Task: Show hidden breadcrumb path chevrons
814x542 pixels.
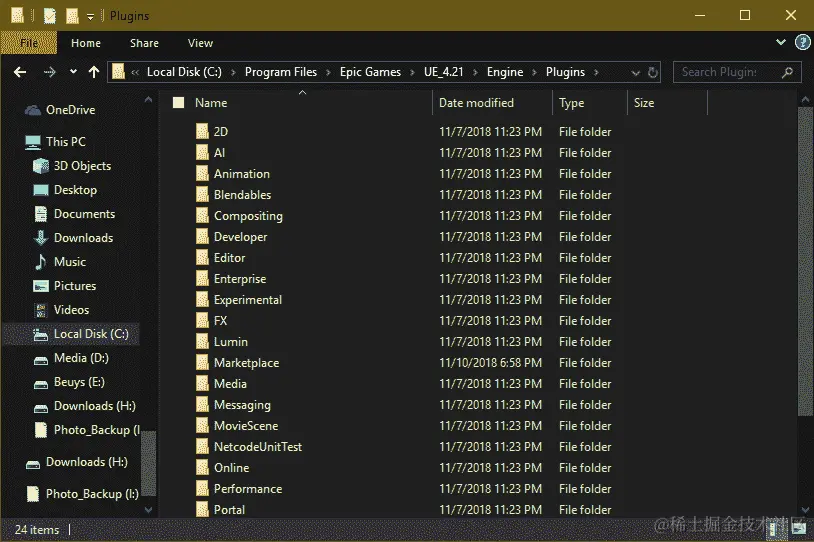Action: (135, 72)
